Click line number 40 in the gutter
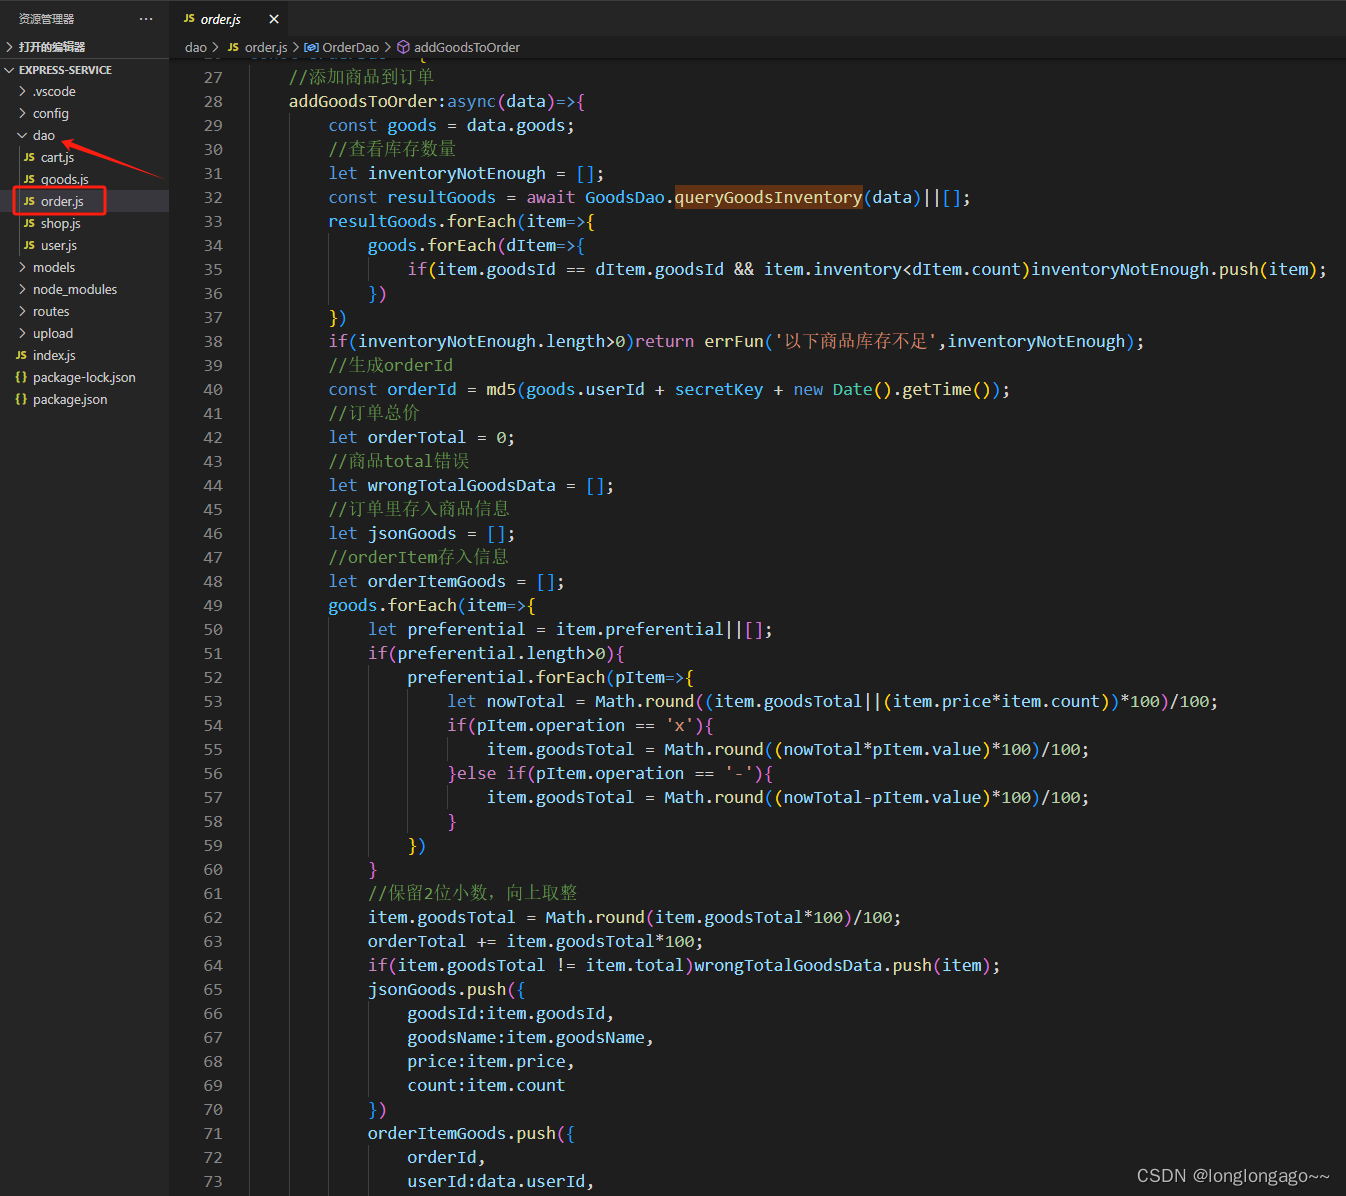 [x=213, y=389]
